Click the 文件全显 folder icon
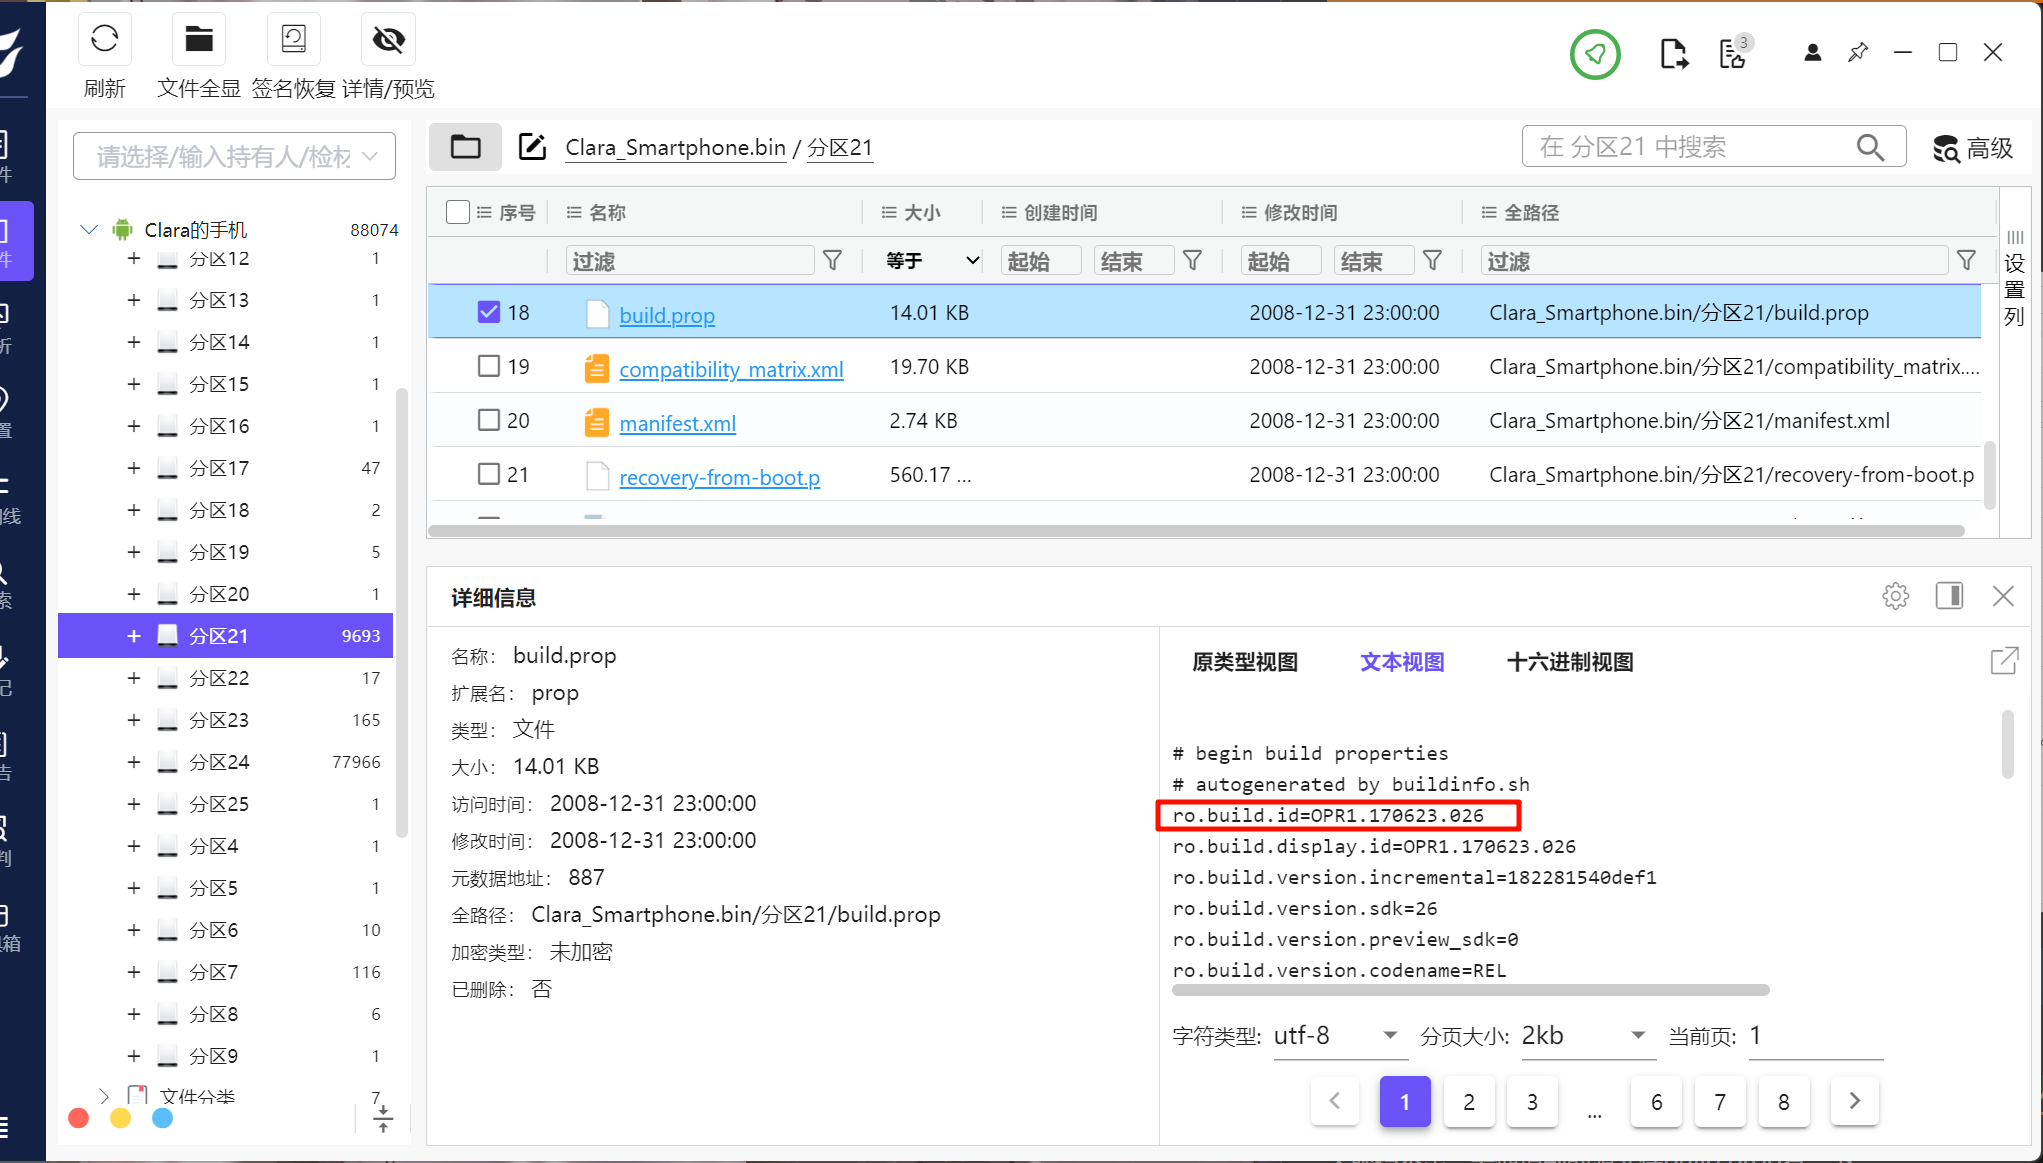Image resolution: width=2043 pixels, height=1163 pixels. click(x=198, y=40)
